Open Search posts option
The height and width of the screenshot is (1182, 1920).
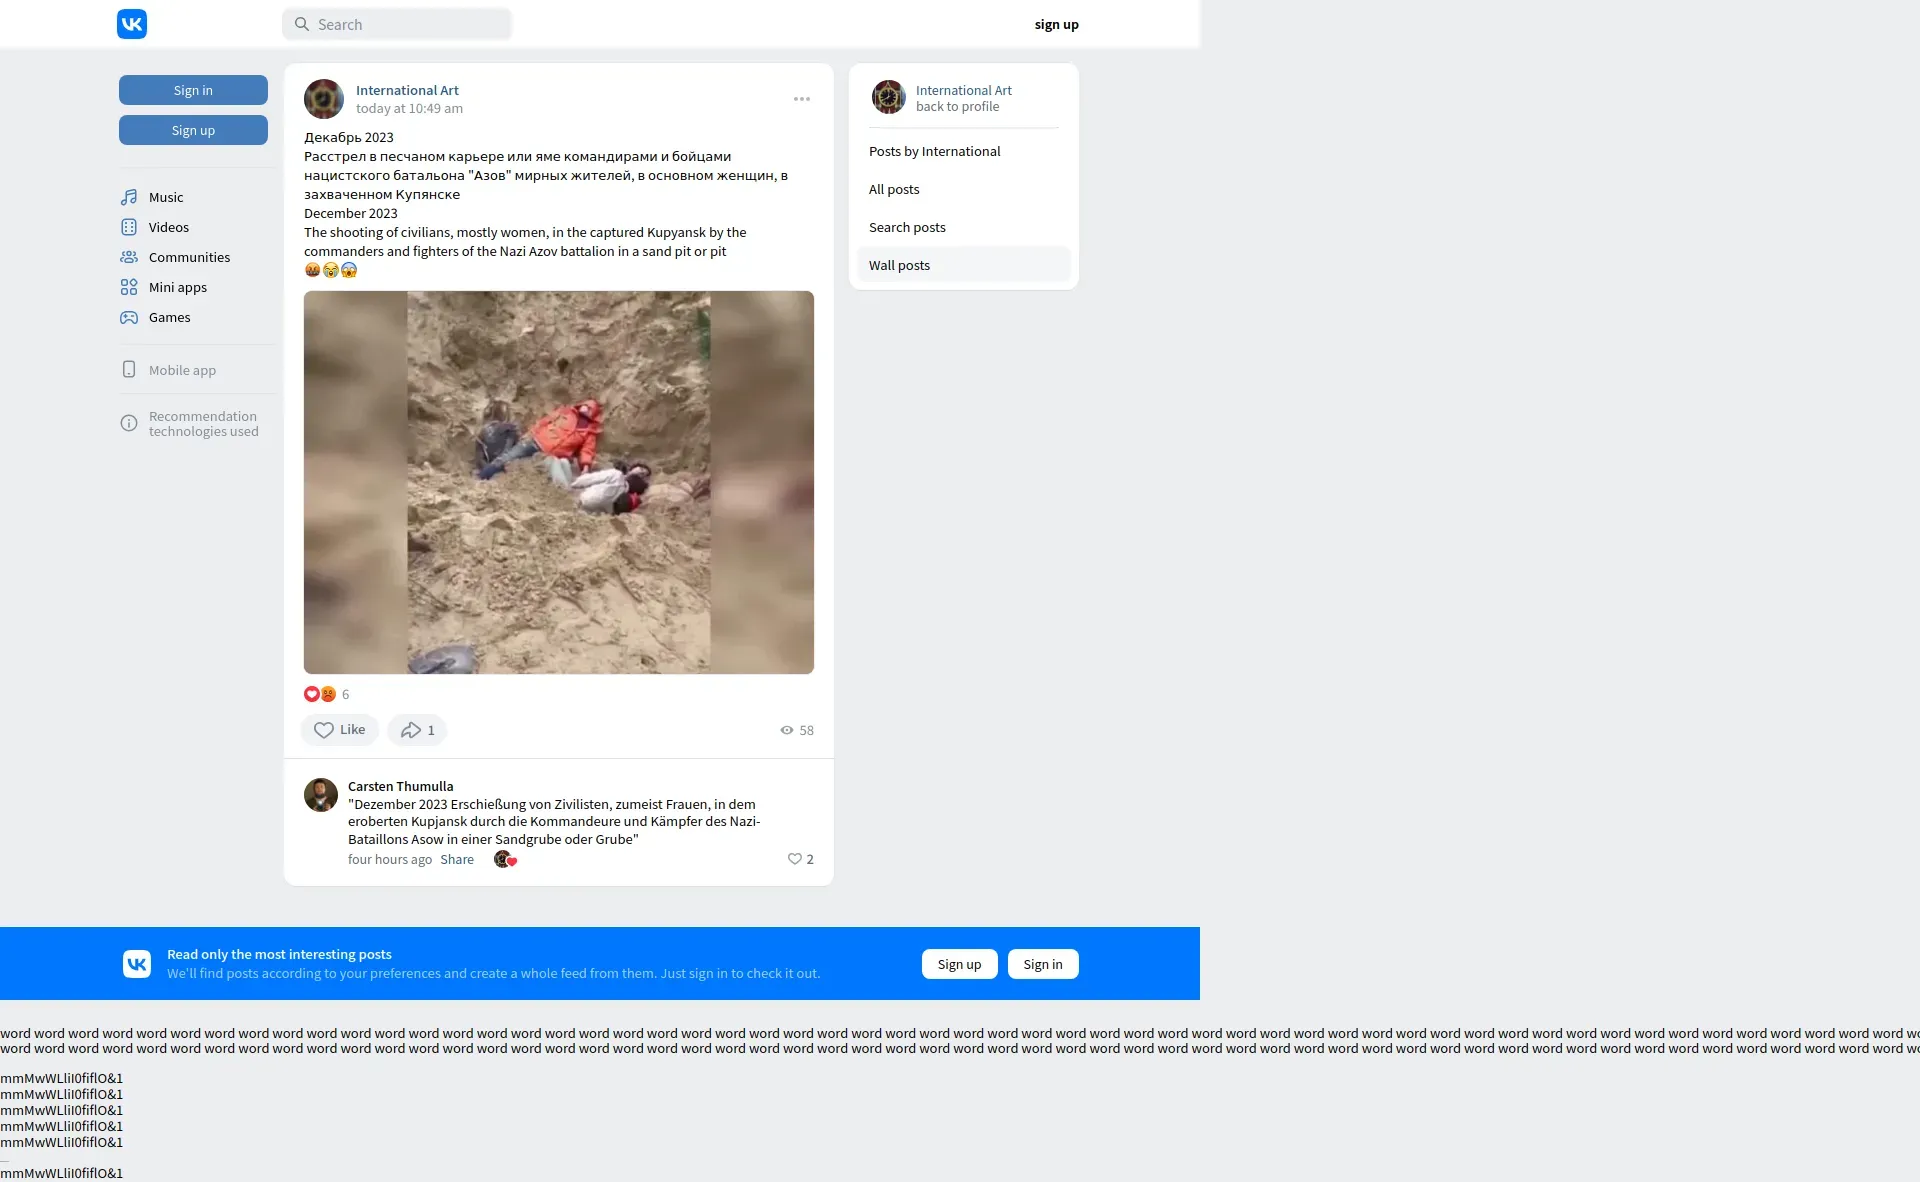[x=907, y=227]
